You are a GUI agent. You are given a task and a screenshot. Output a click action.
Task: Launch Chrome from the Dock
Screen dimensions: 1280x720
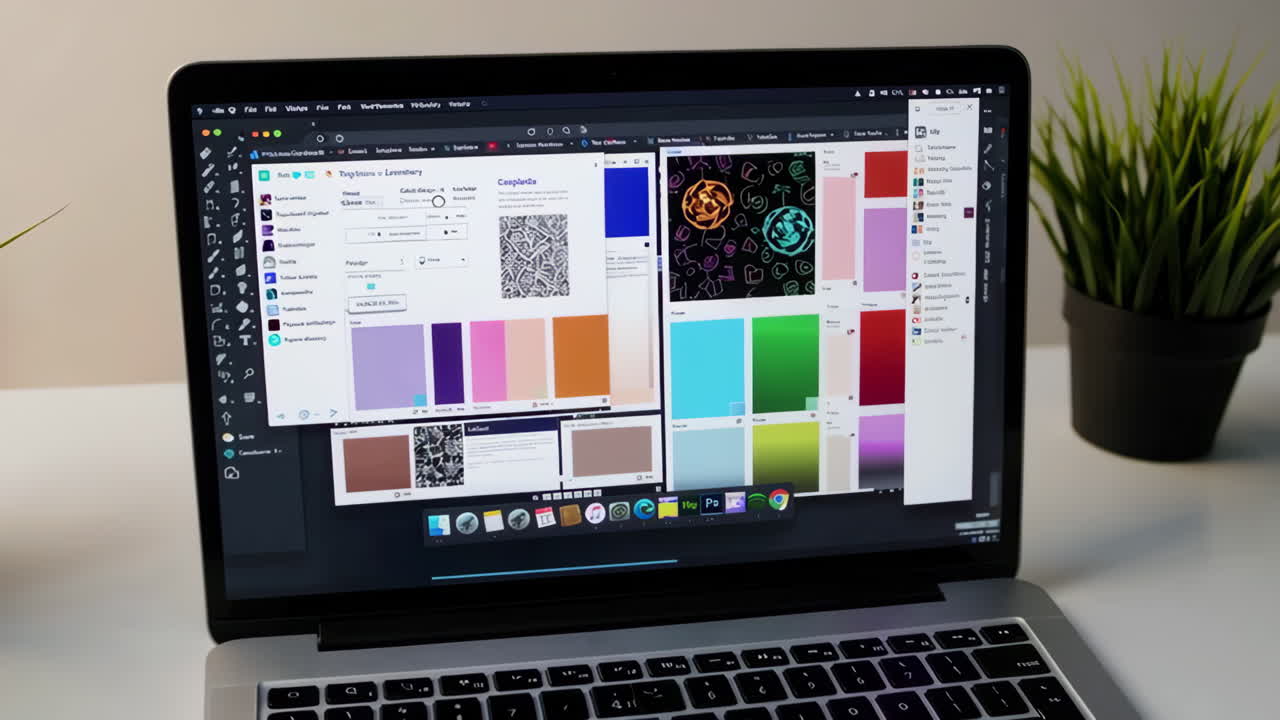coord(779,500)
